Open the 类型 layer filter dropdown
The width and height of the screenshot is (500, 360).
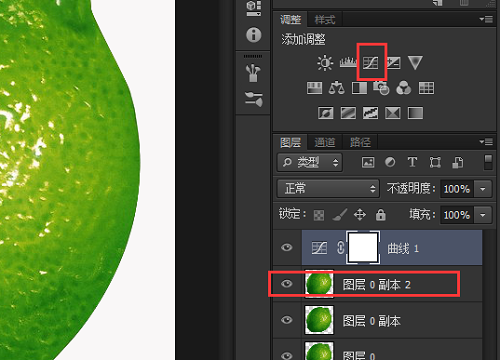[310, 162]
